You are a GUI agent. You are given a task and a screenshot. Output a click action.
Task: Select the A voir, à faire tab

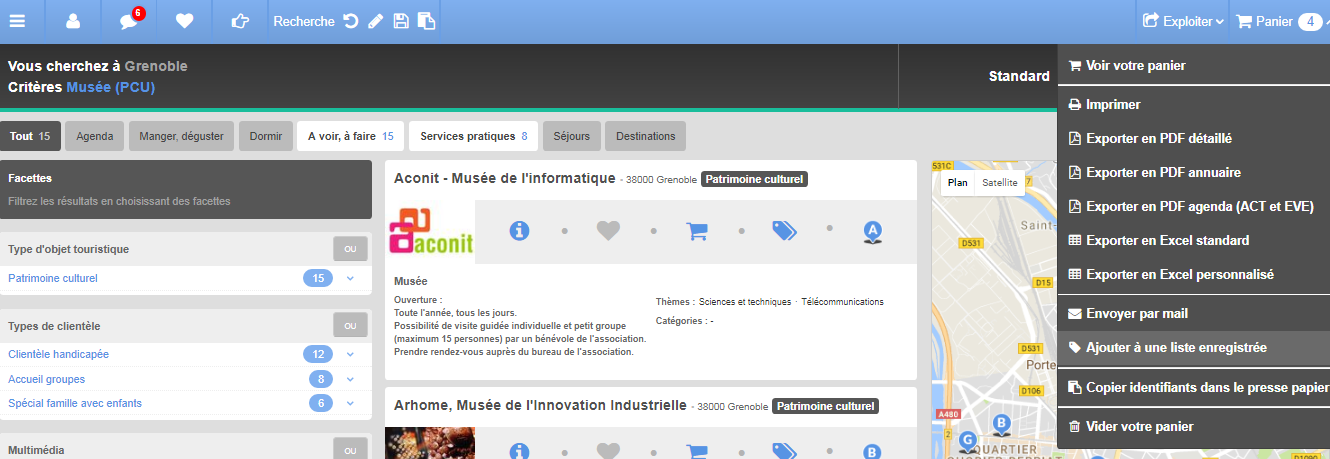click(x=350, y=136)
